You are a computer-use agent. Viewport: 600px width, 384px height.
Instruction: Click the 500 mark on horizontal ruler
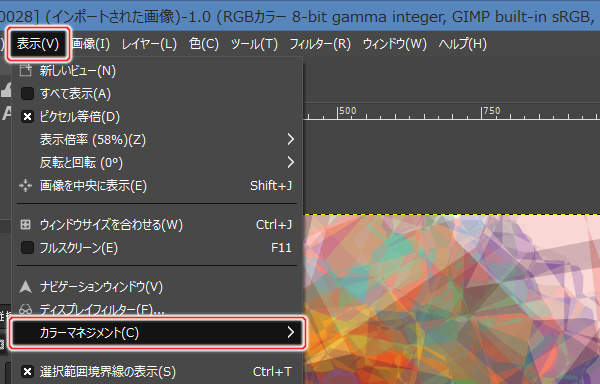coord(347,111)
